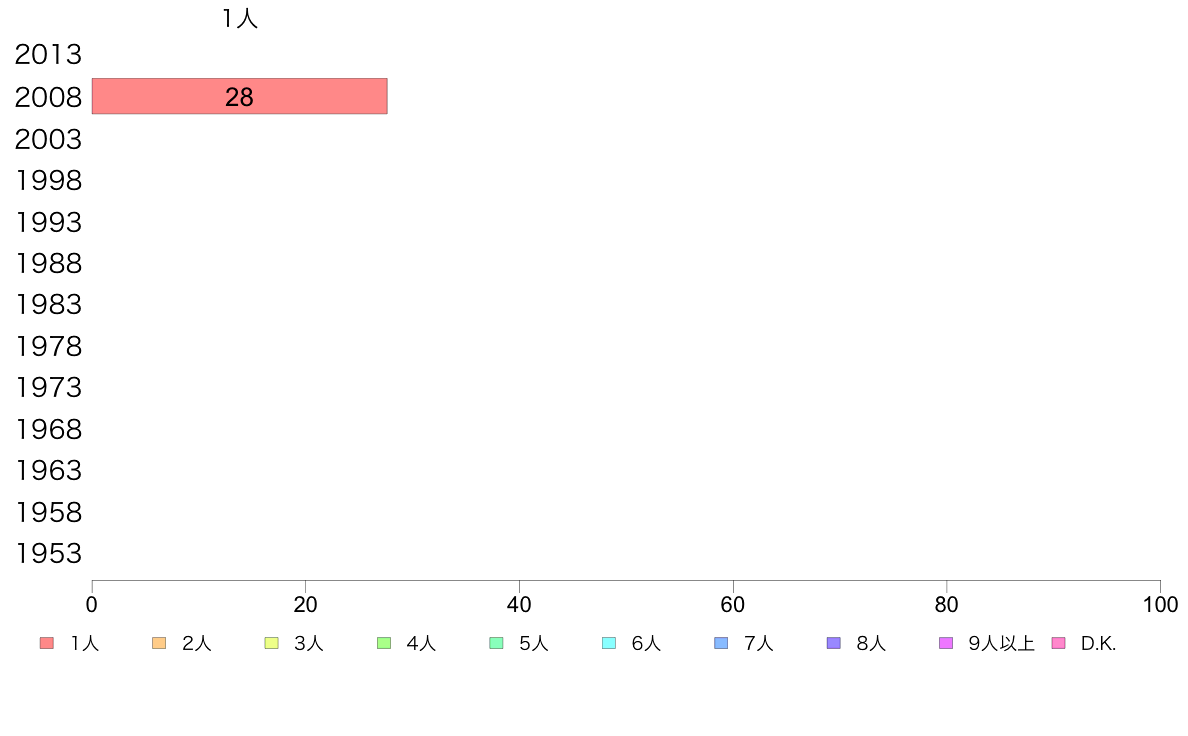Click the 40 axis tick label
The width and height of the screenshot is (1188, 736).
[519, 605]
